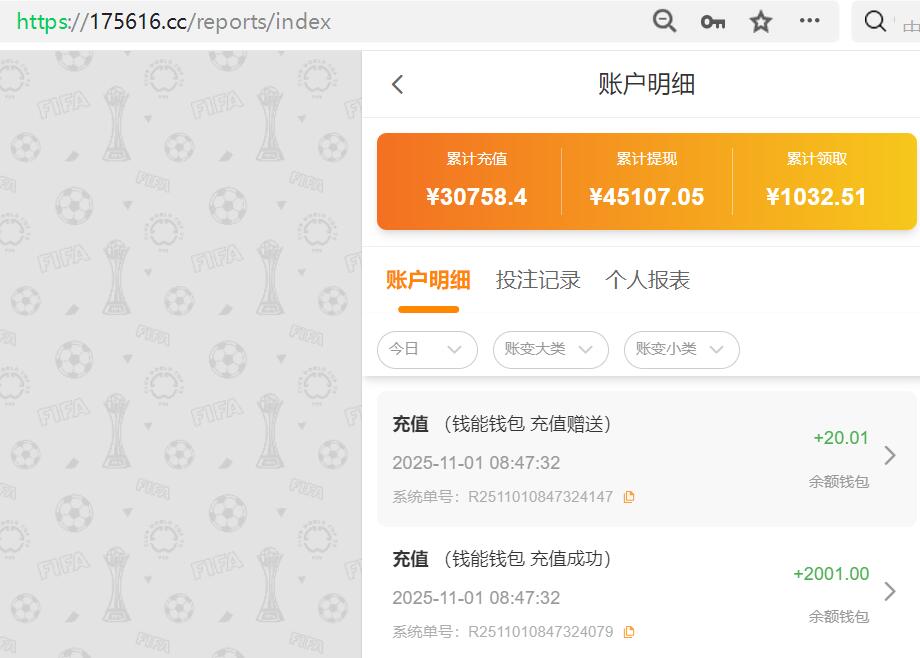Screen dimensions: 920x658
Task: Copy order number R2511010847324079 via copy icon
Action: tap(629, 632)
